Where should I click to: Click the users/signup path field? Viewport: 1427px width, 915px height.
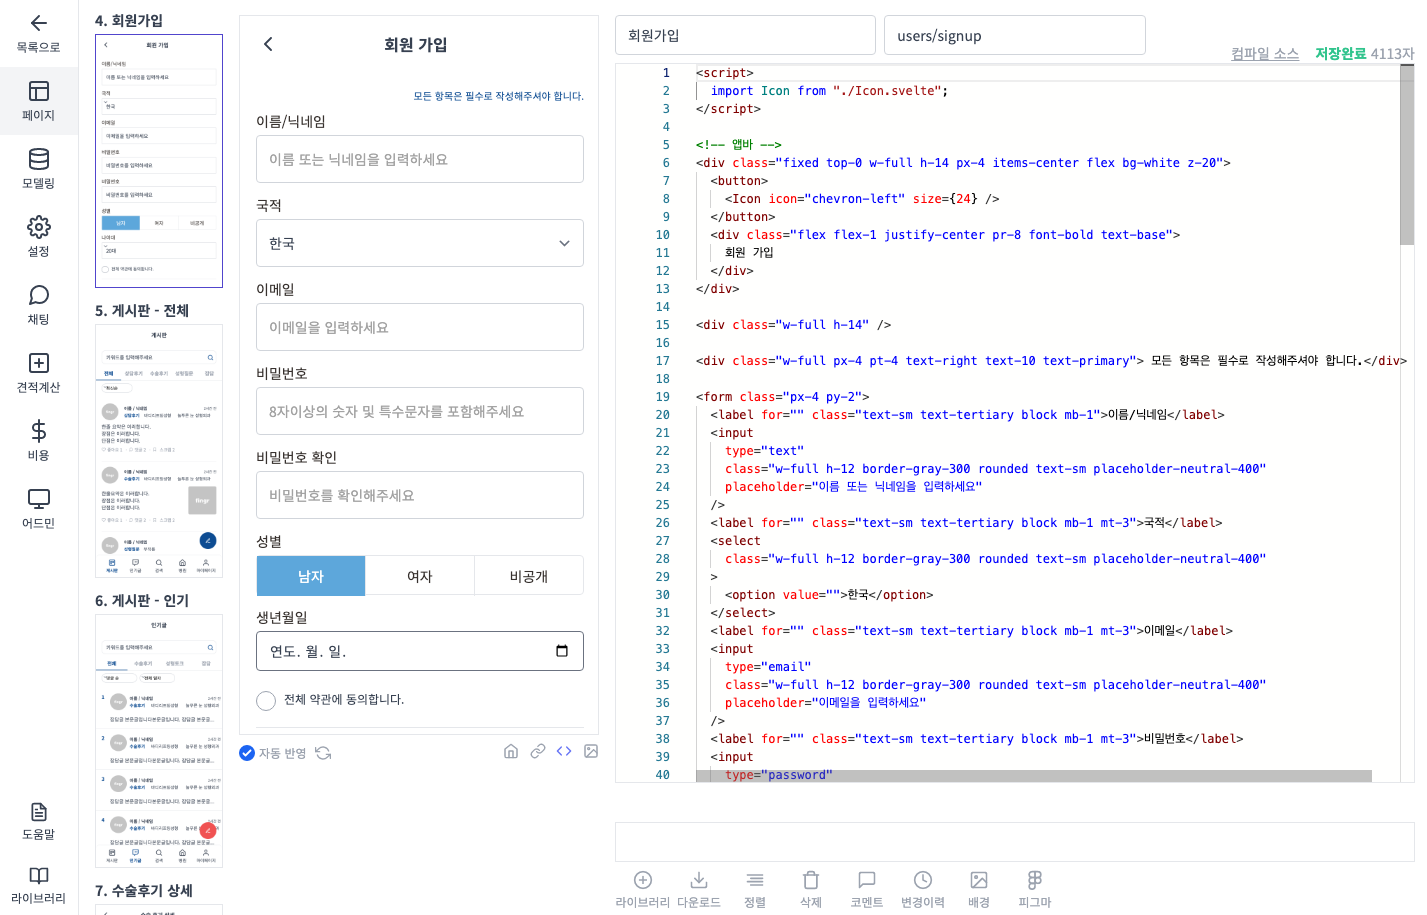(x=1015, y=35)
